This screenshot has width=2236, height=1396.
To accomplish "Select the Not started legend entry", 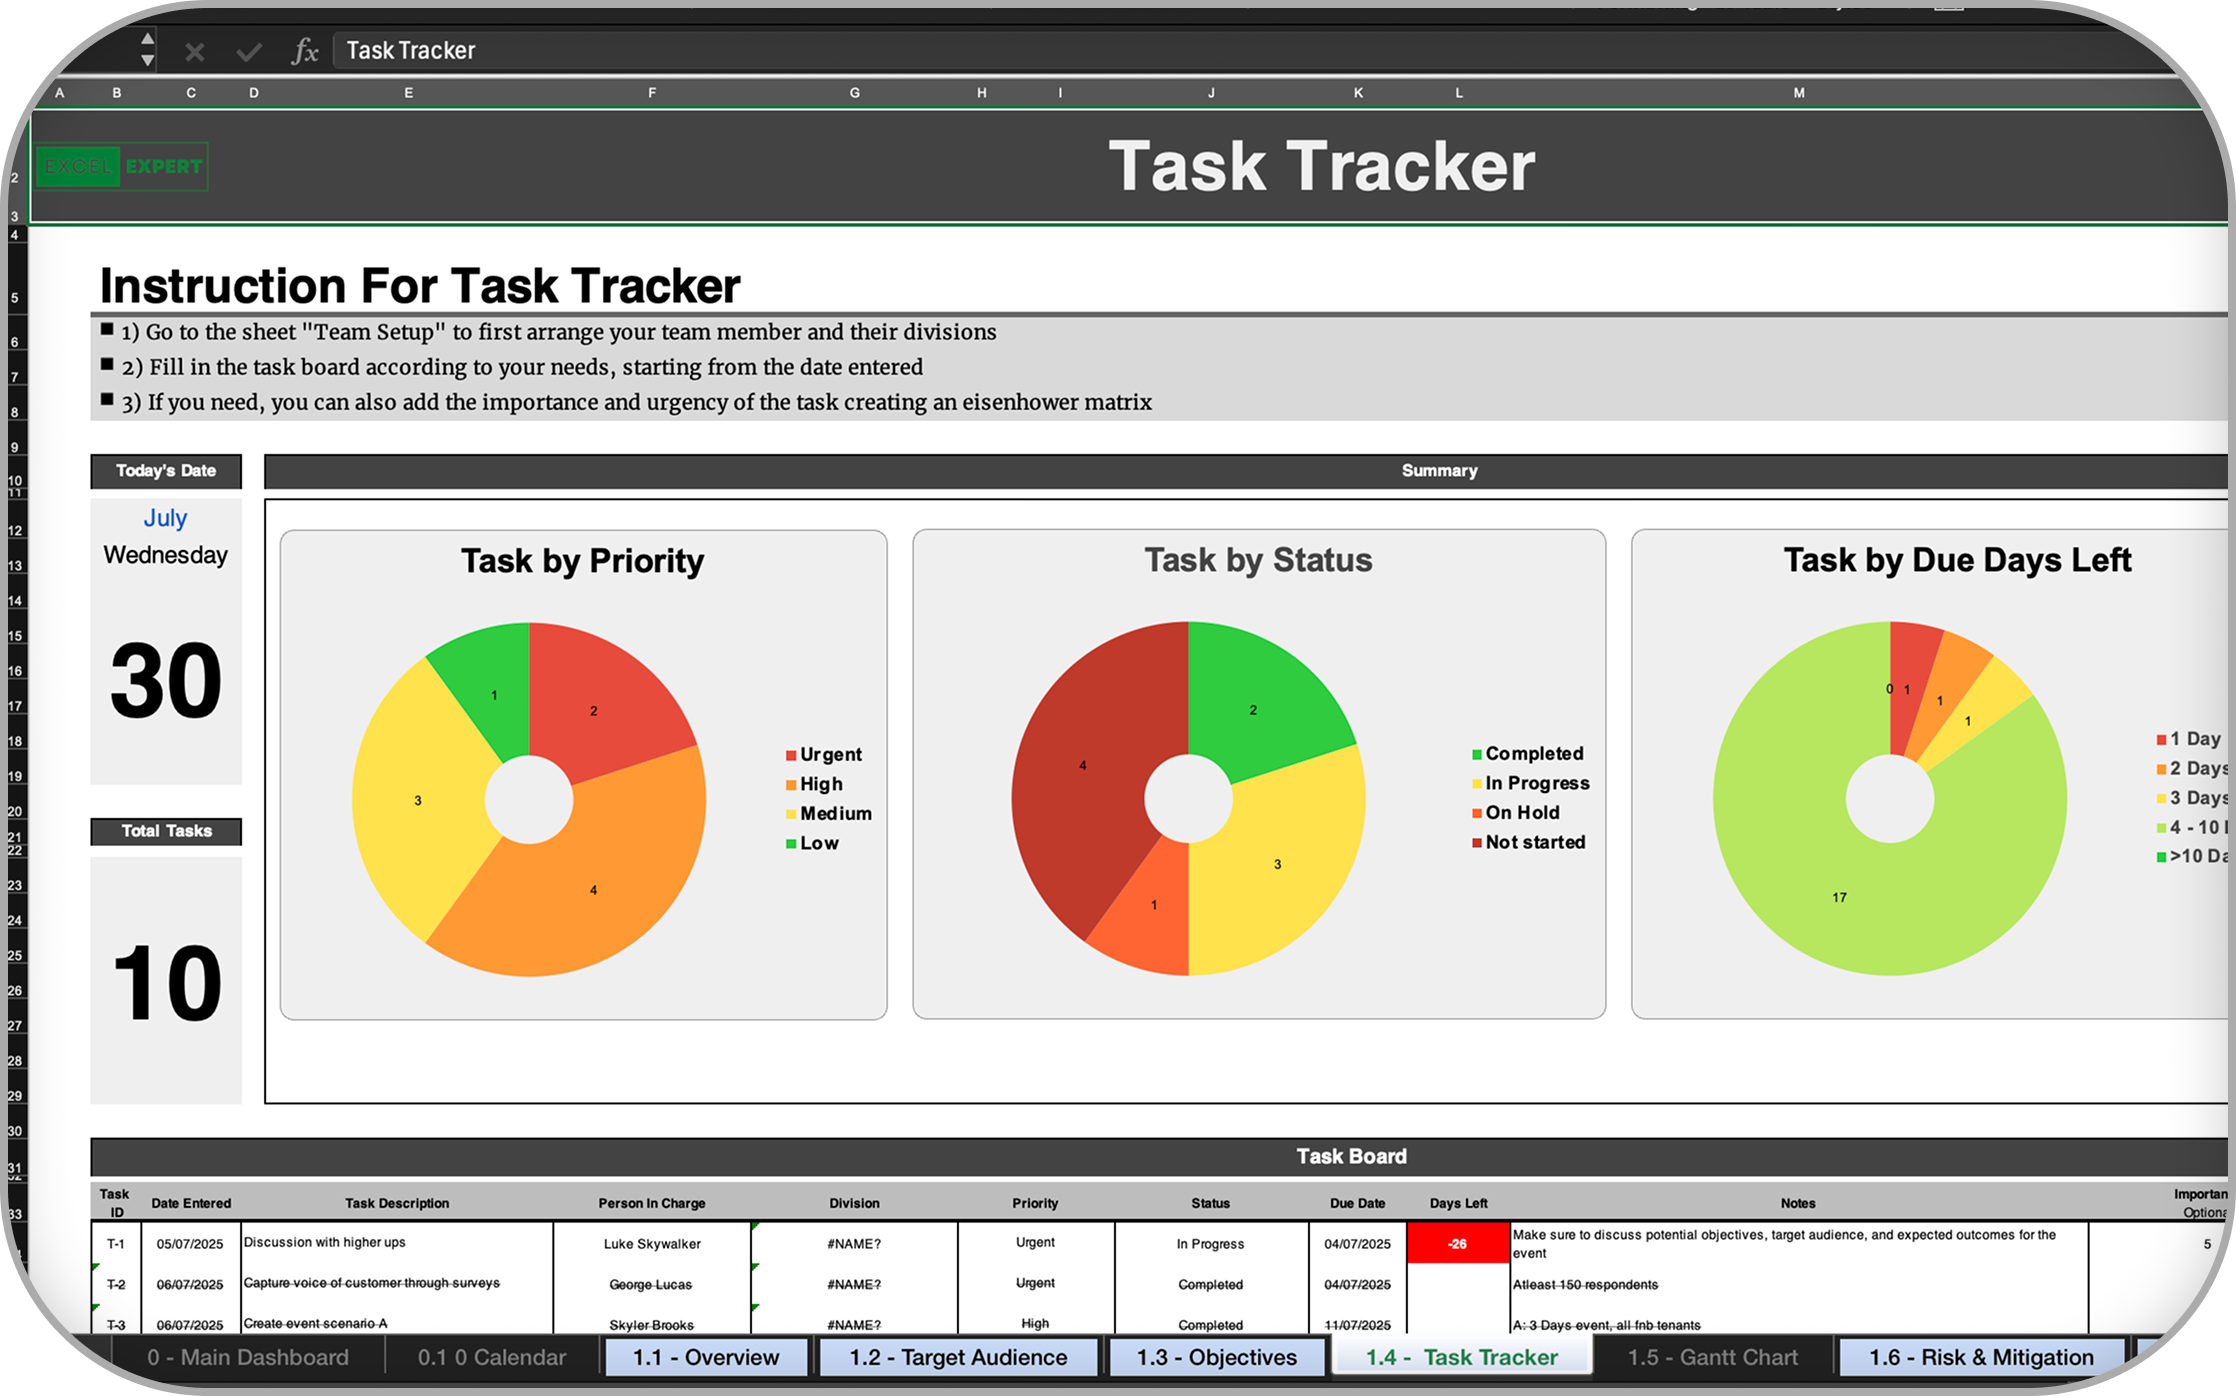I will pyautogui.click(x=1534, y=842).
